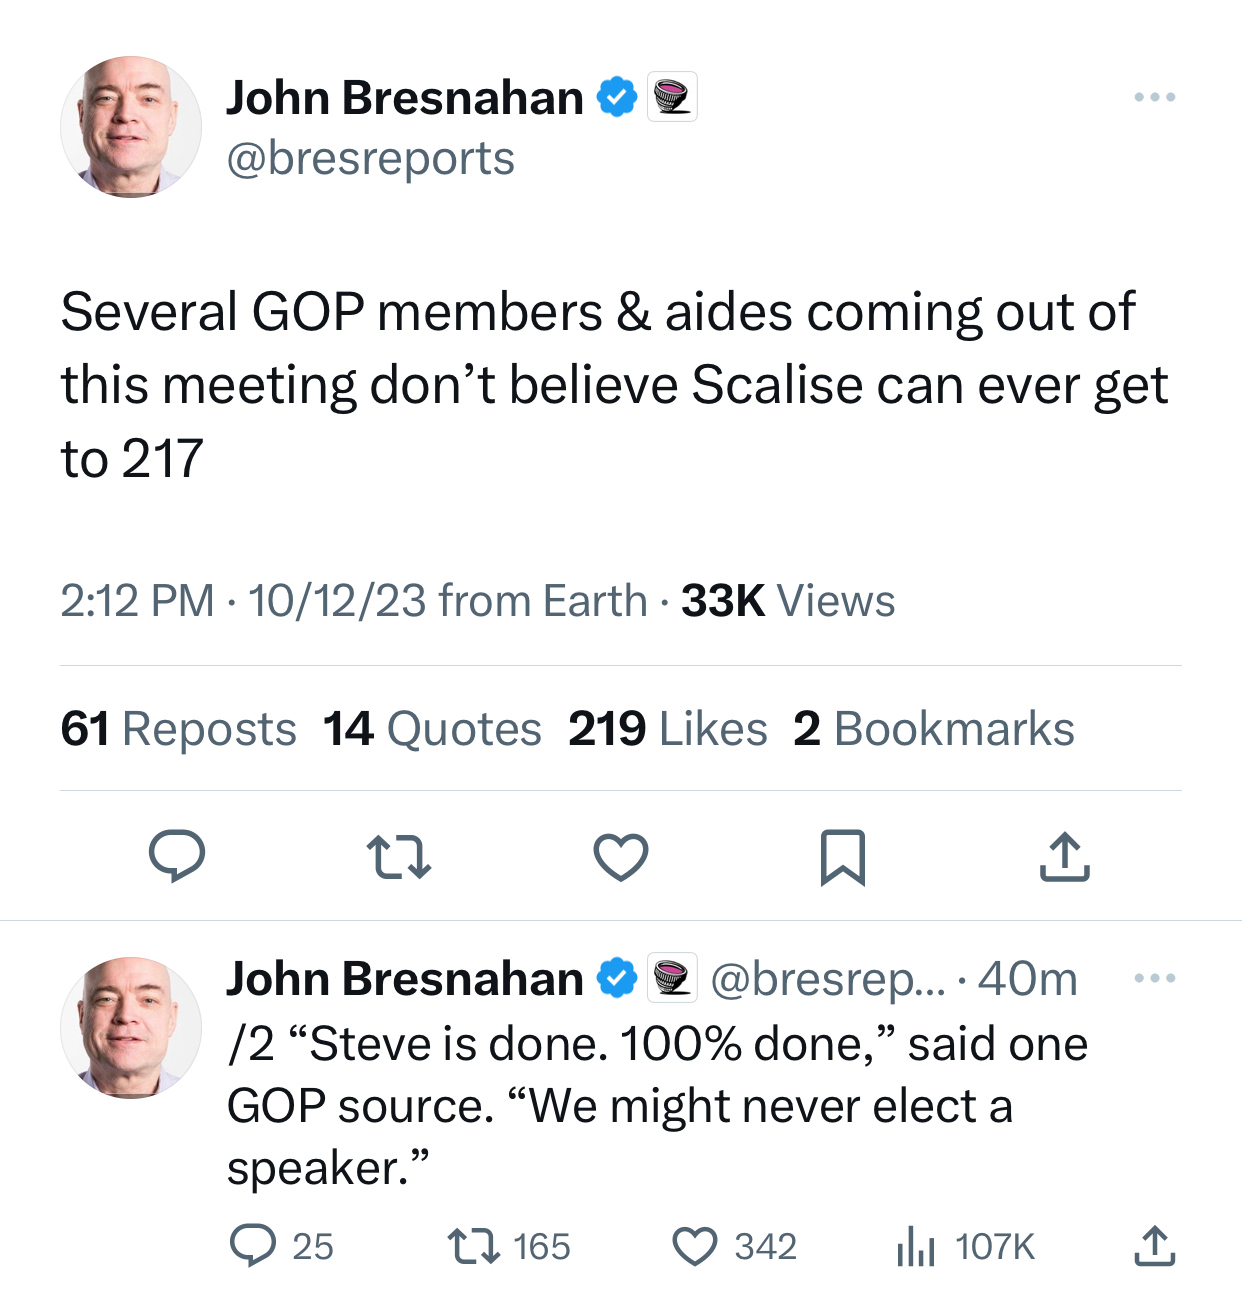Open more options on the reply tweet

tap(1155, 978)
